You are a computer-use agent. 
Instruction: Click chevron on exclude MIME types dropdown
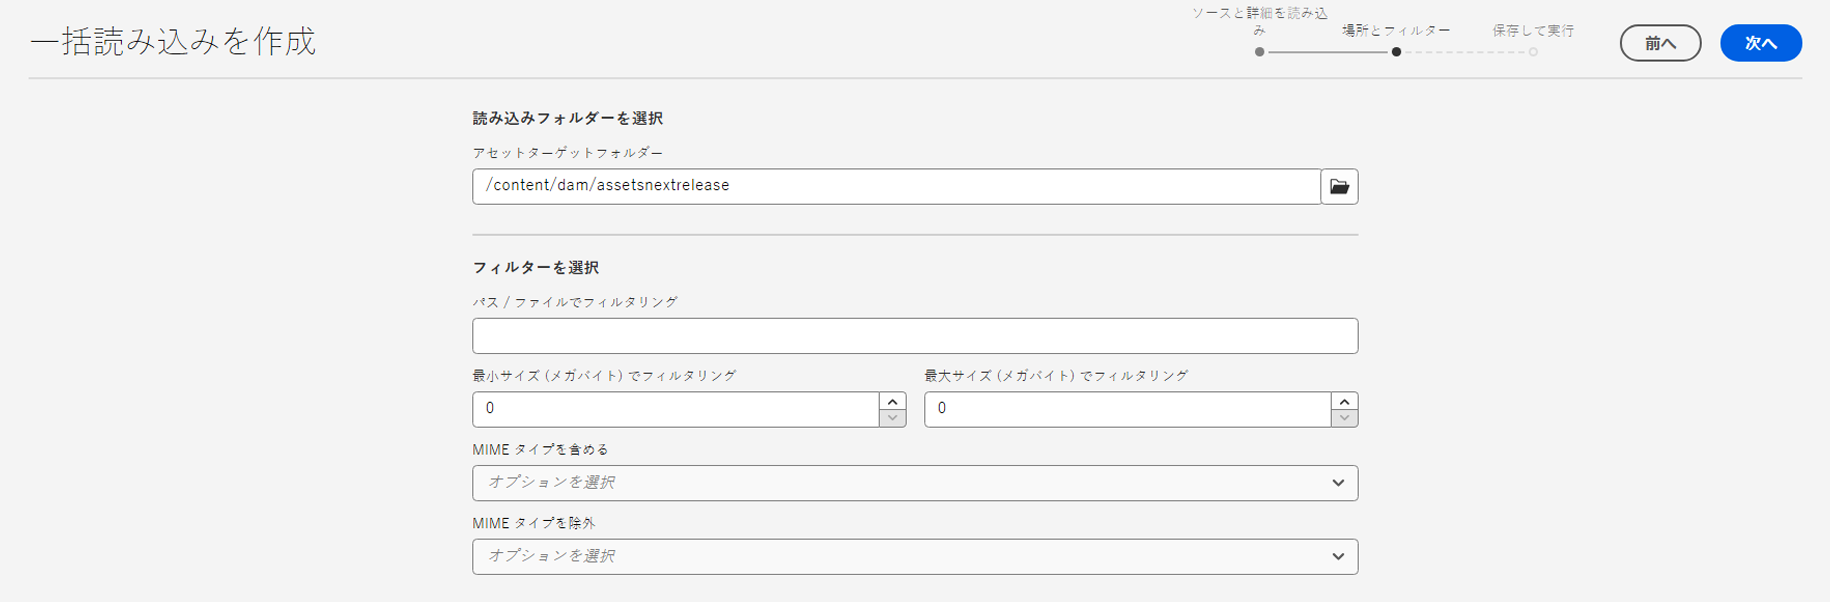coord(1338,557)
